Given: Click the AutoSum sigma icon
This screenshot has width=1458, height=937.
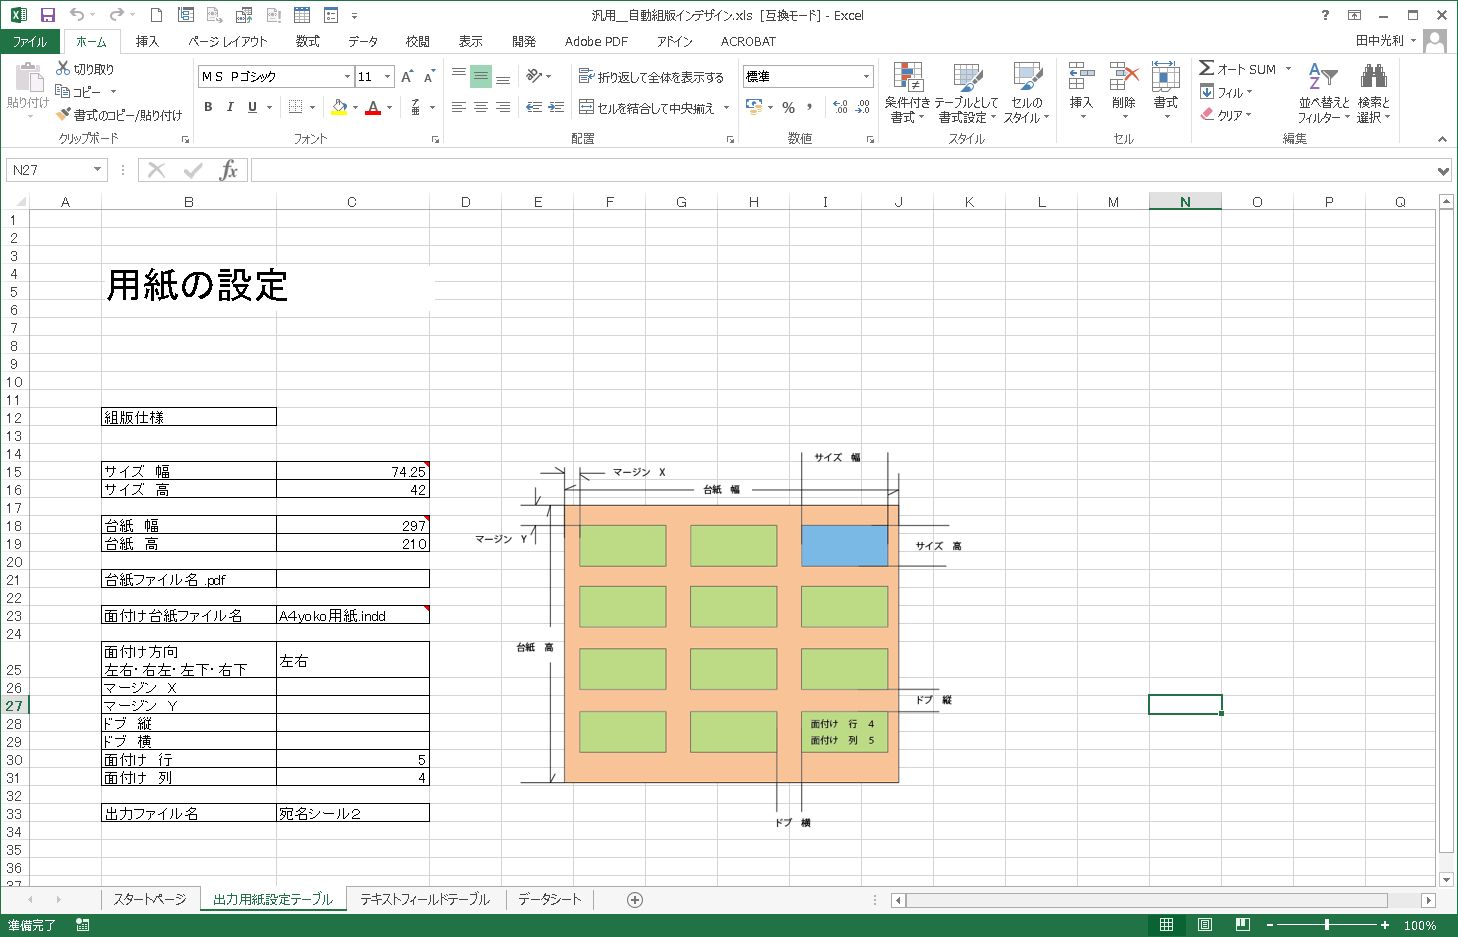Looking at the screenshot, I should (1207, 68).
